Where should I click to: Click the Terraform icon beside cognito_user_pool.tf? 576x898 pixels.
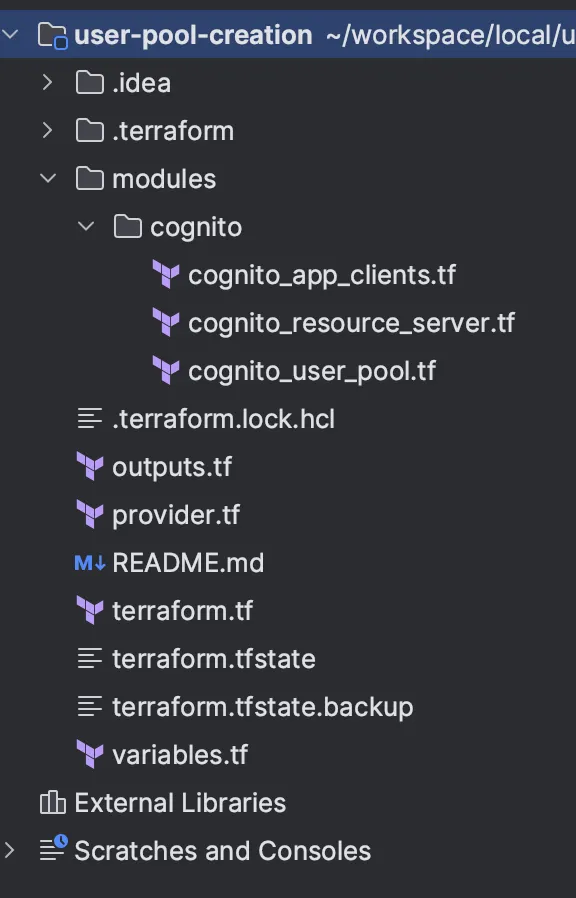tap(167, 370)
